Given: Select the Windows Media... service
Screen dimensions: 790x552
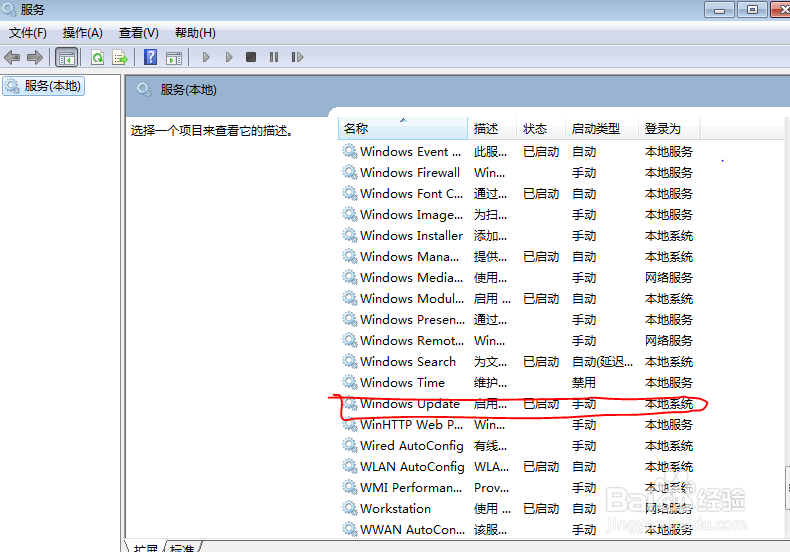Looking at the screenshot, I should (518, 278).
